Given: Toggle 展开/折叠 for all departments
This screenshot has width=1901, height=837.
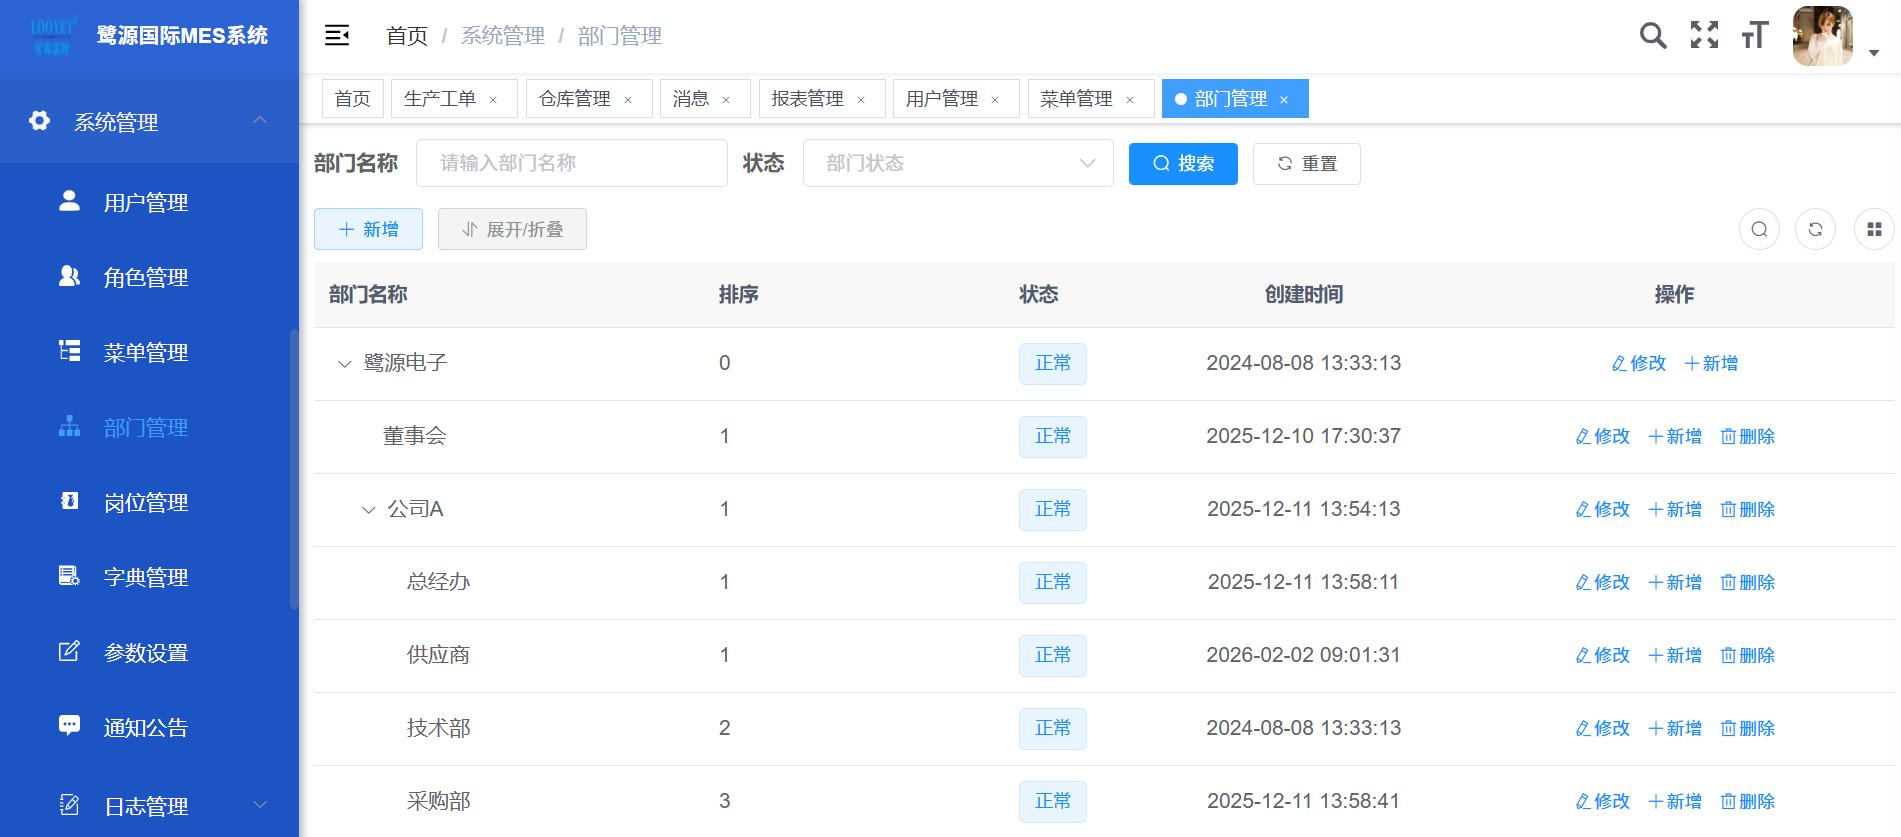Looking at the screenshot, I should tap(512, 230).
